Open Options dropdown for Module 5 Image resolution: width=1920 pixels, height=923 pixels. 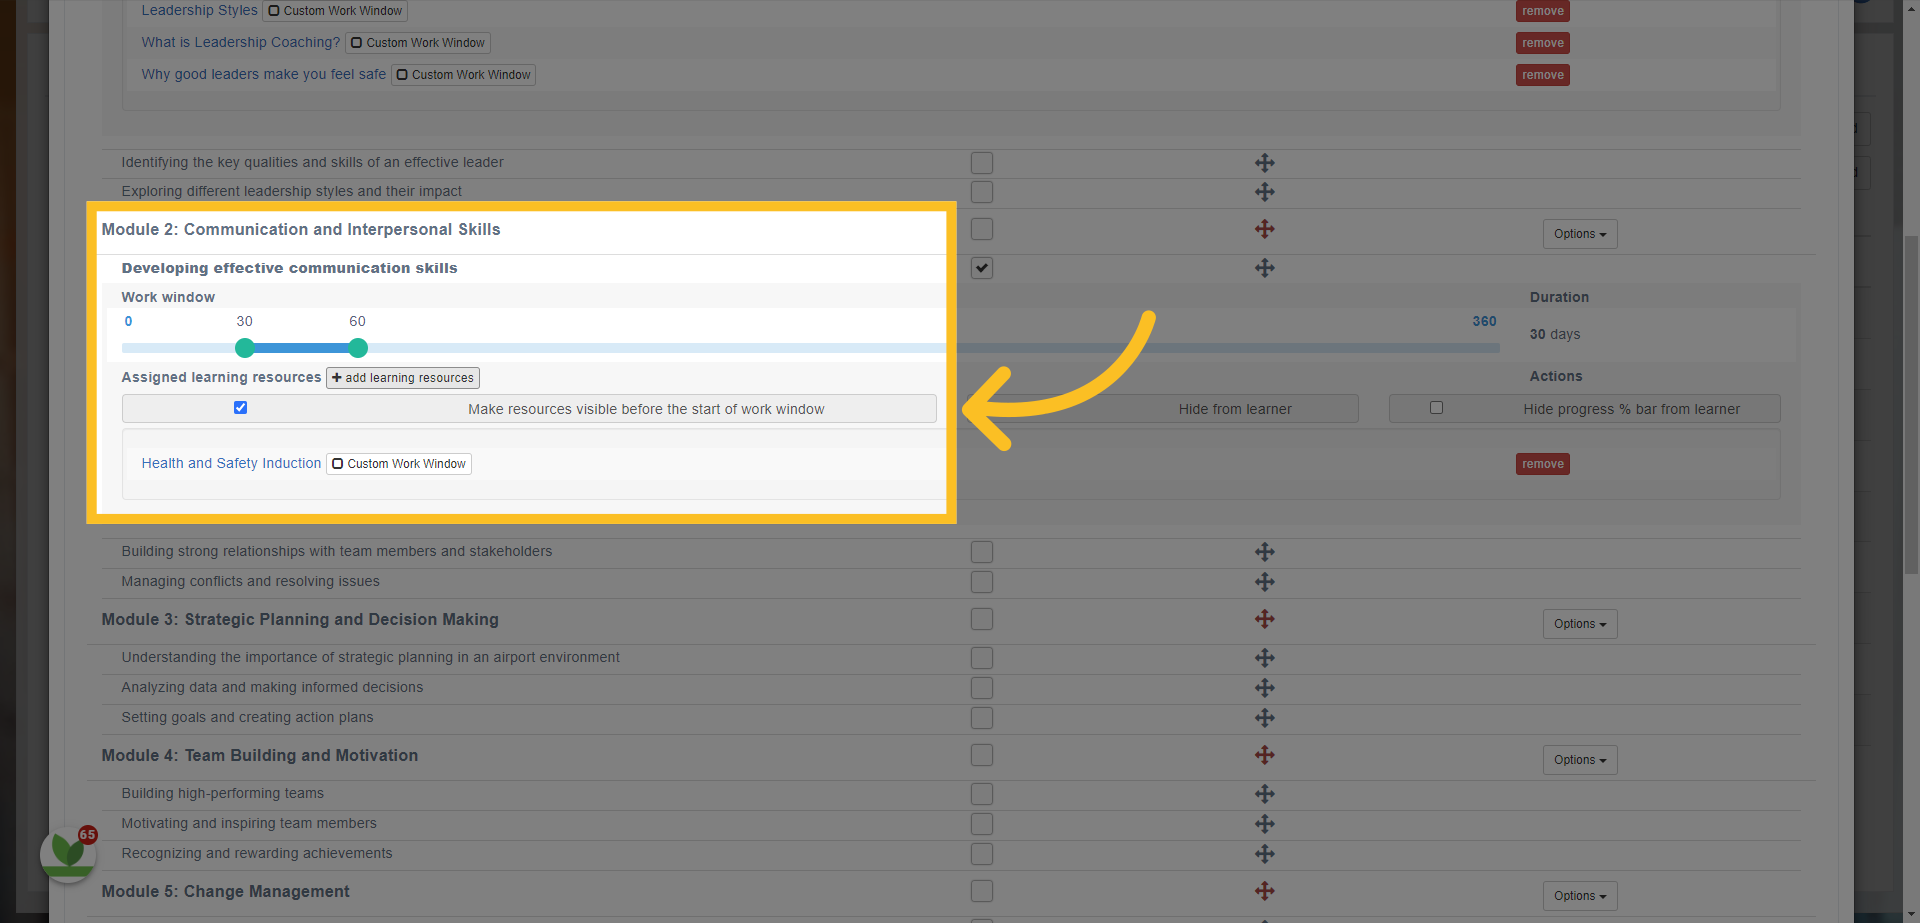(1580, 896)
